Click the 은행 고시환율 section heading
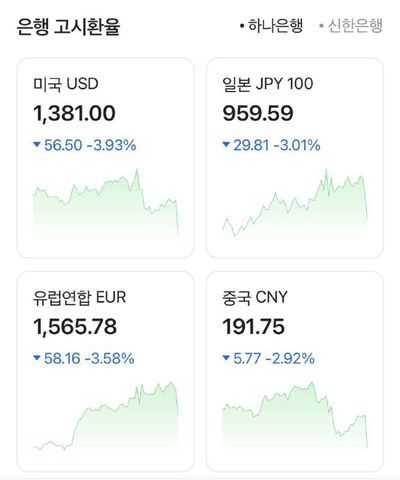 click(68, 27)
